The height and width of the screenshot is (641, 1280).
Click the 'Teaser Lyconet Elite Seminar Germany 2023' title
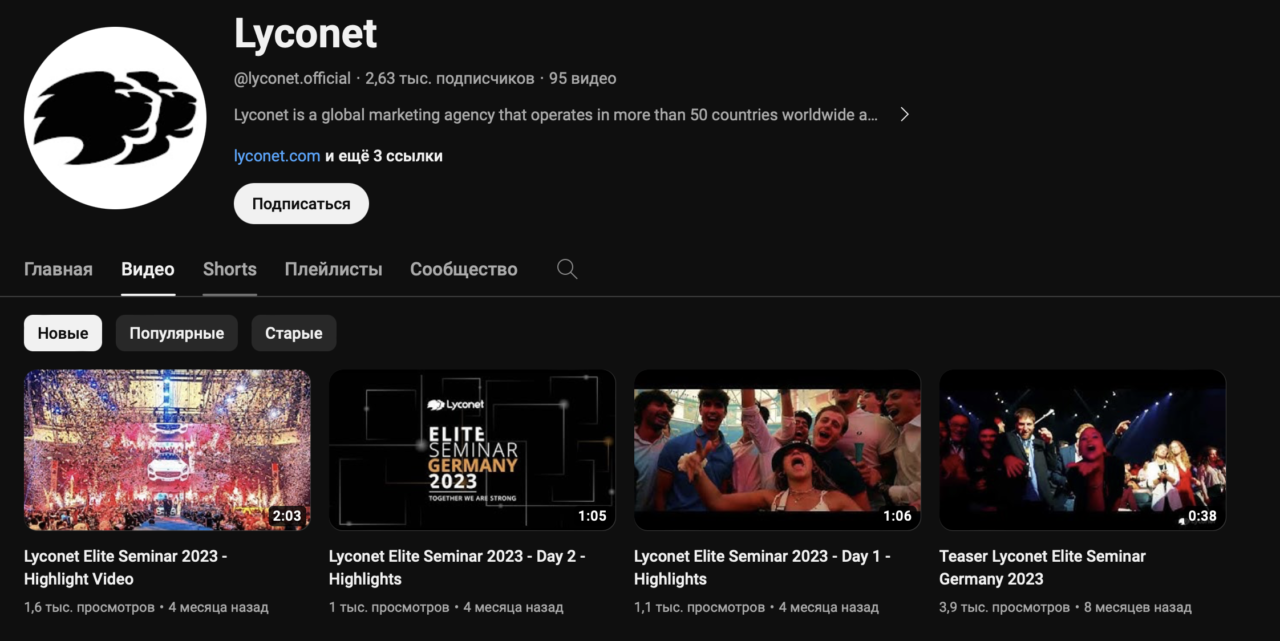click(1042, 567)
